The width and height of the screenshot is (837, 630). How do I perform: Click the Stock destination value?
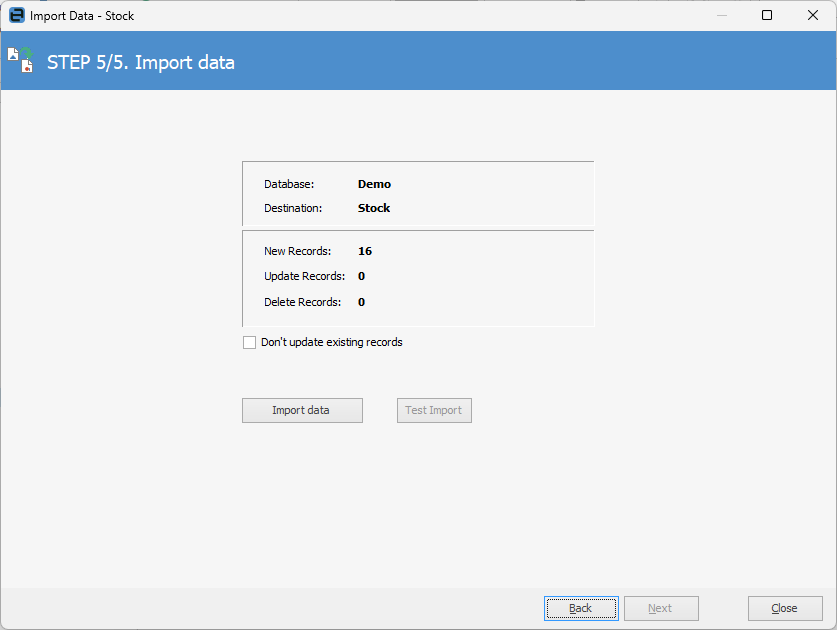point(374,209)
